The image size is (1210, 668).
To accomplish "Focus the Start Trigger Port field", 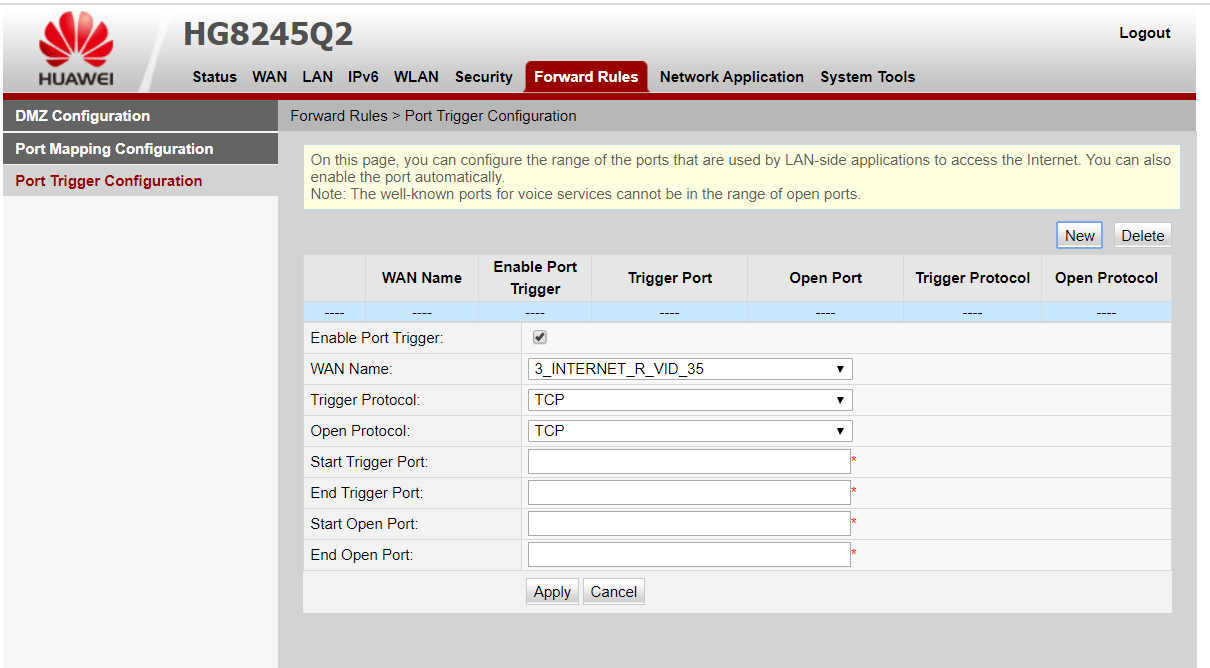I will [x=689, y=462].
